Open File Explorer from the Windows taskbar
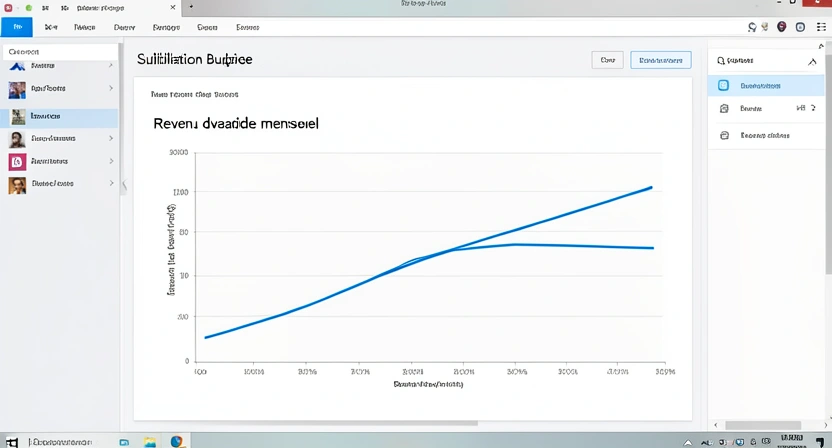832x448 pixels. (150, 441)
